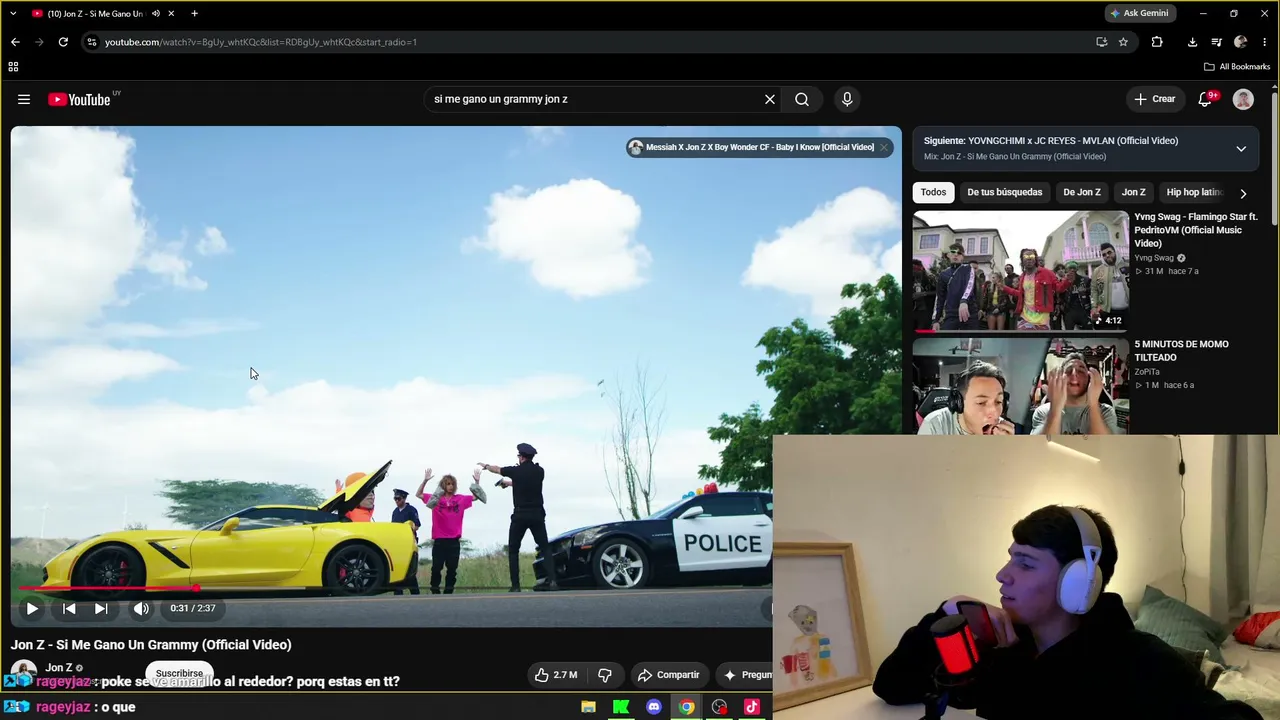1280x720 pixels.
Task: Dislike the video with thumbs-down button
Action: click(x=605, y=675)
